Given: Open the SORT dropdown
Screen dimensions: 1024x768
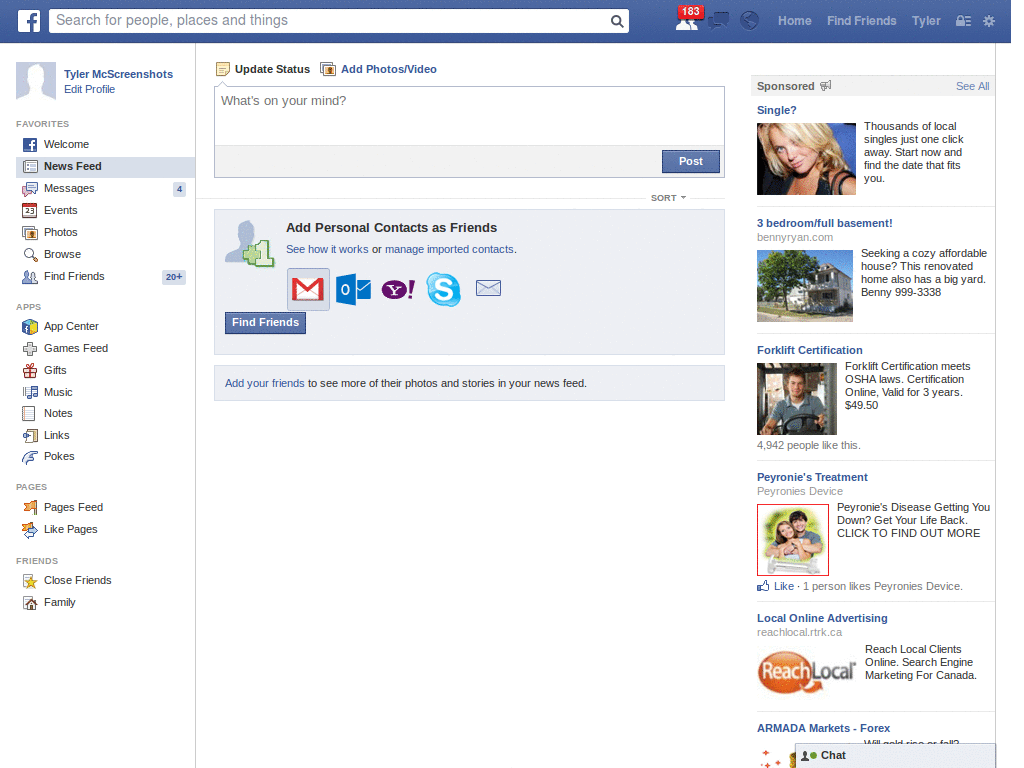Looking at the screenshot, I should coord(668,198).
